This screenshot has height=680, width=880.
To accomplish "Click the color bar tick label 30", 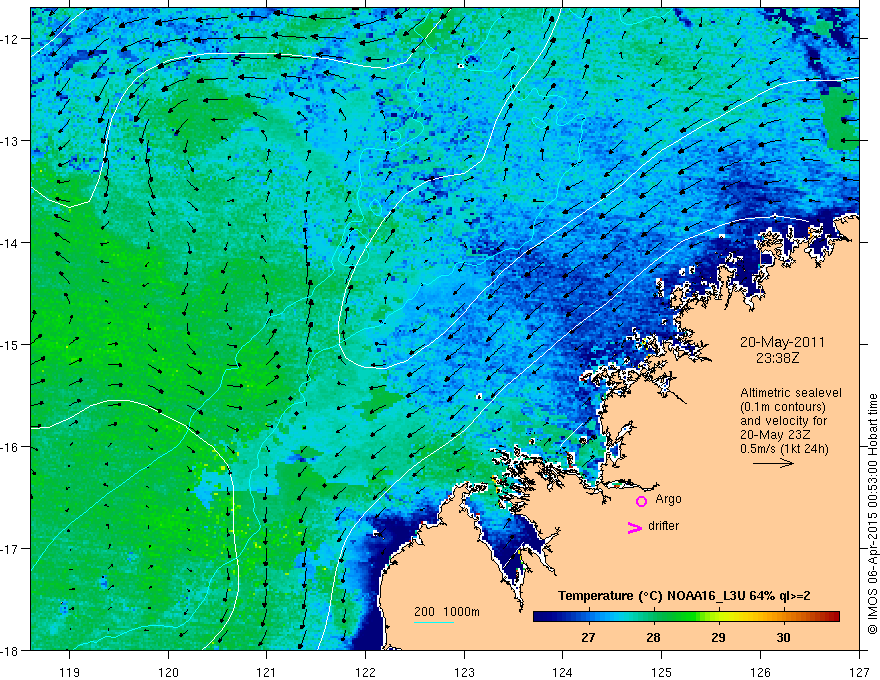I will [x=783, y=637].
